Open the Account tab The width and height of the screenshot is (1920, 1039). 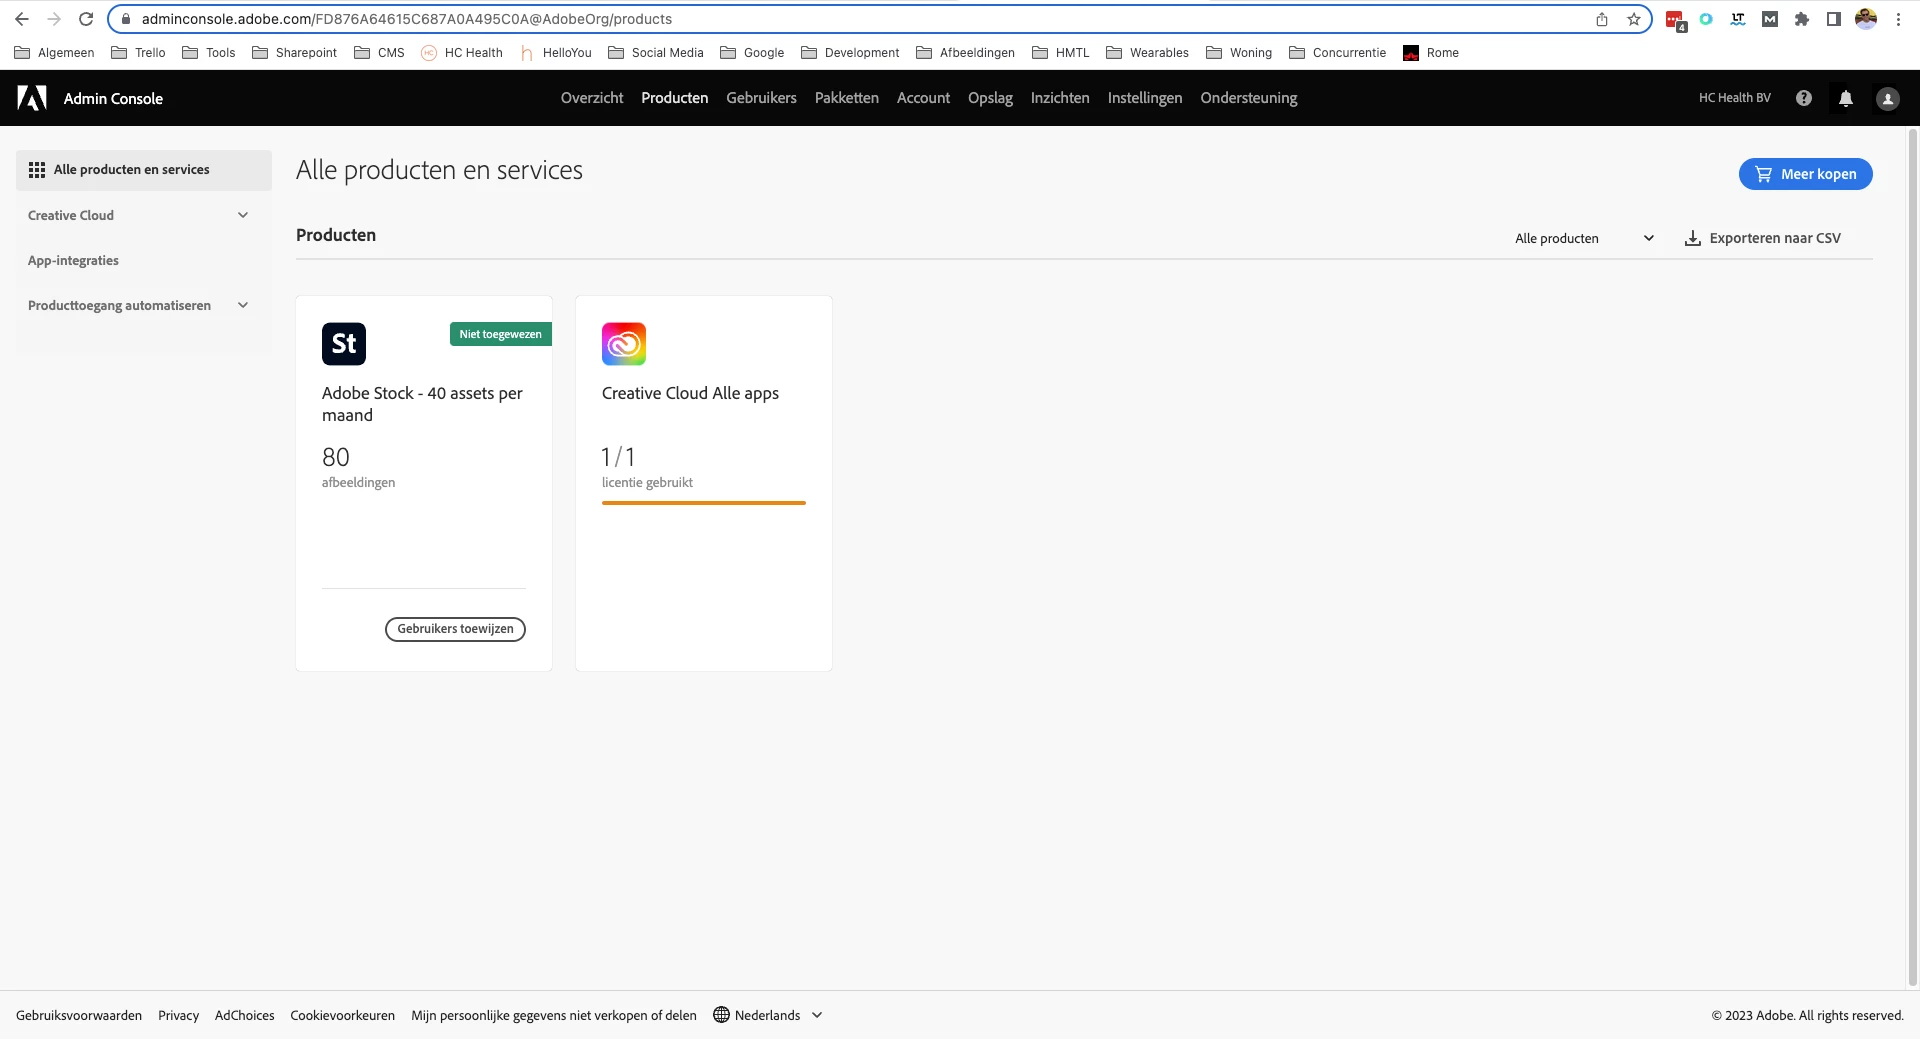923,98
